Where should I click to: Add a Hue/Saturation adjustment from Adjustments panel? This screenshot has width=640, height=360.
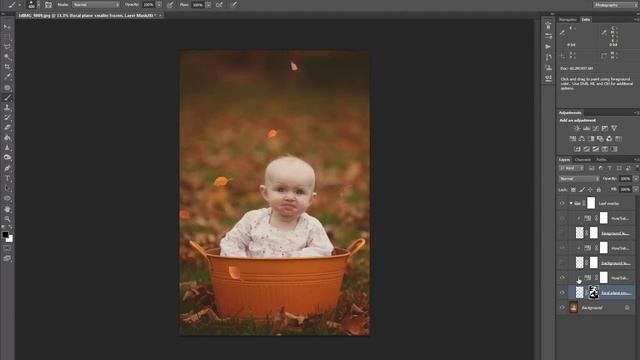[573, 139]
